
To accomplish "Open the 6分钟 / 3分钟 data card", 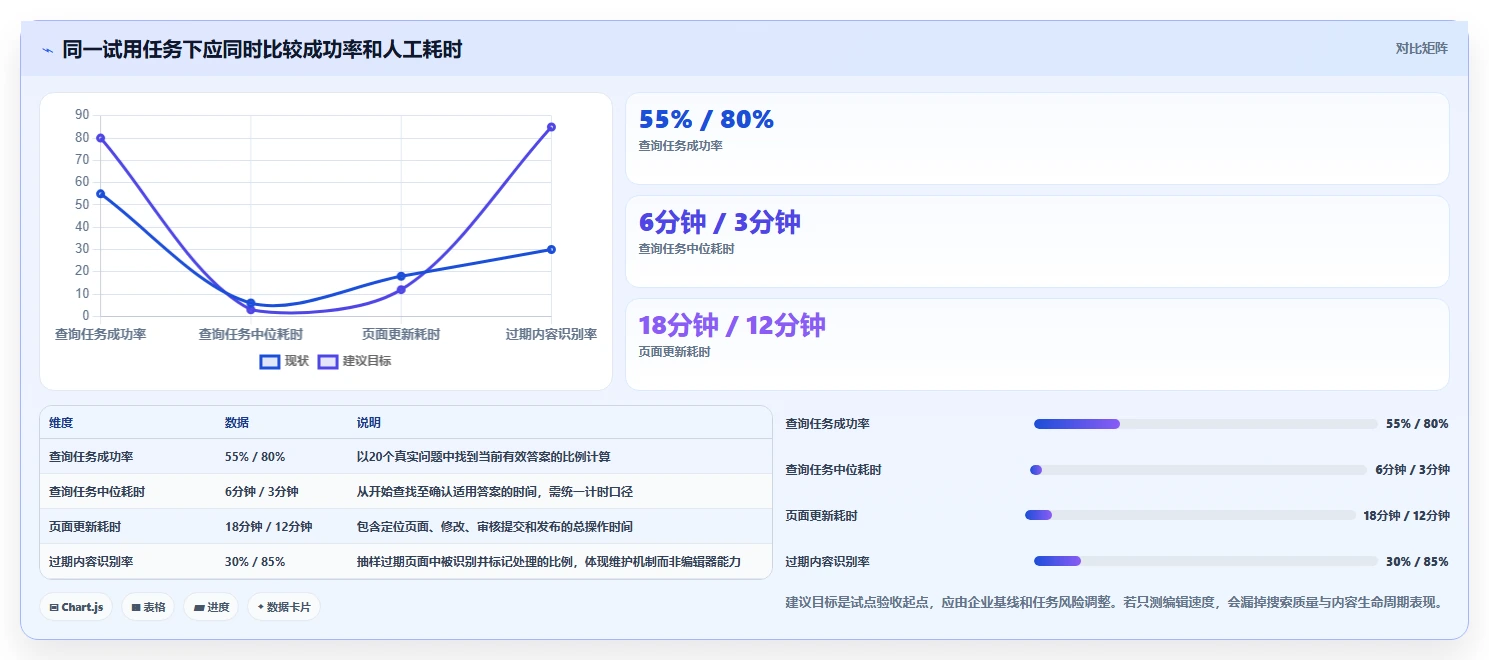I will click(x=1037, y=242).
